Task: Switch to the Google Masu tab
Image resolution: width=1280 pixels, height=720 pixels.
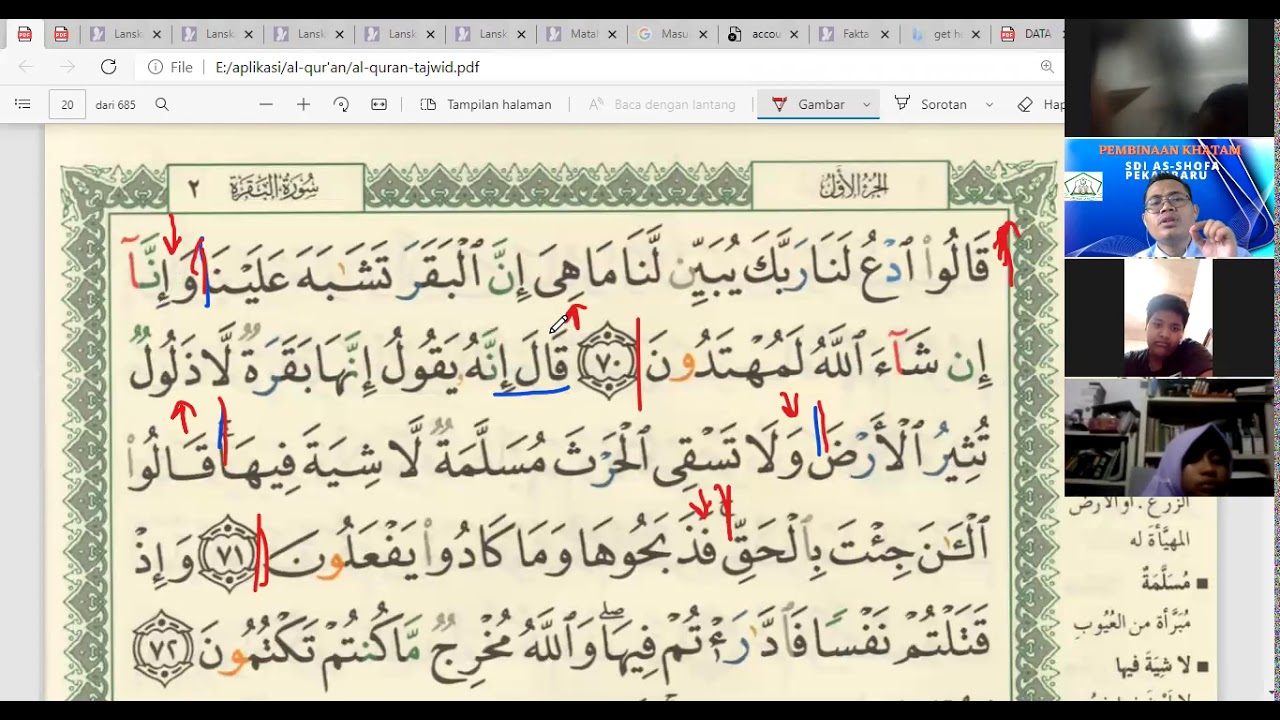Action: point(673,34)
